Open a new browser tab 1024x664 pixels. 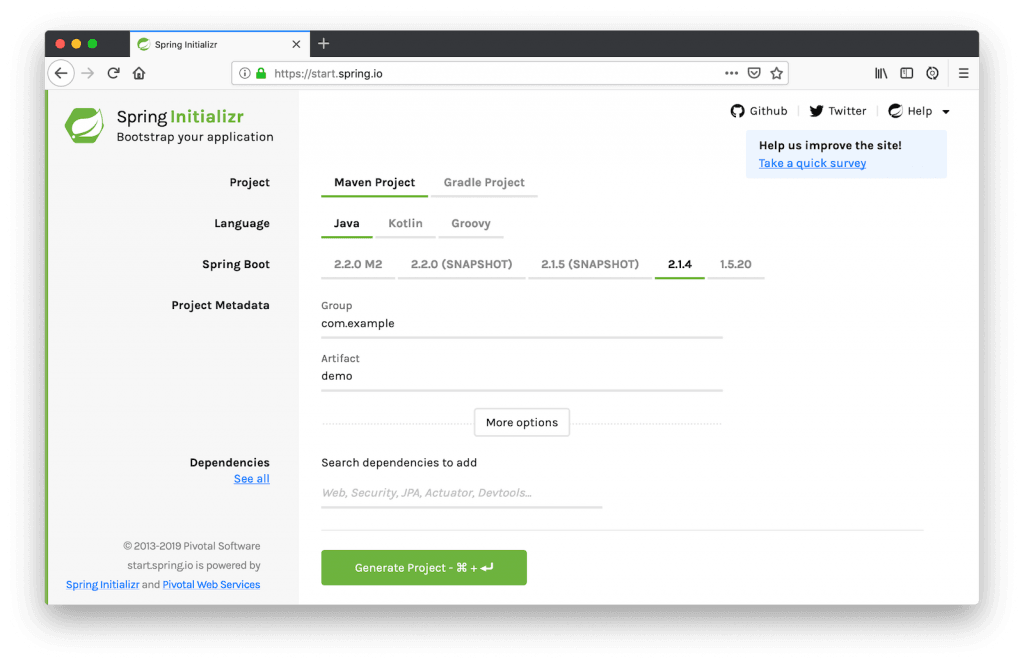tap(323, 44)
